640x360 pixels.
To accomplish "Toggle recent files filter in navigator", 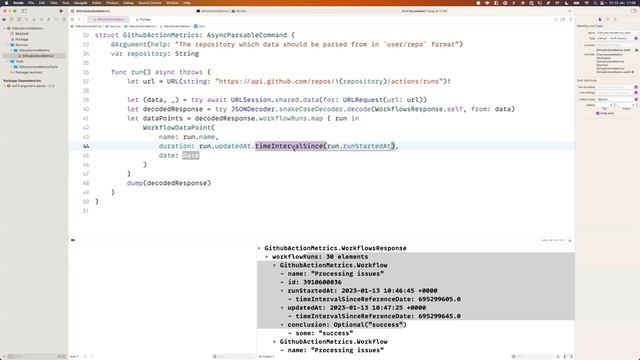I will pyautogui.click(x=60, y=356).
